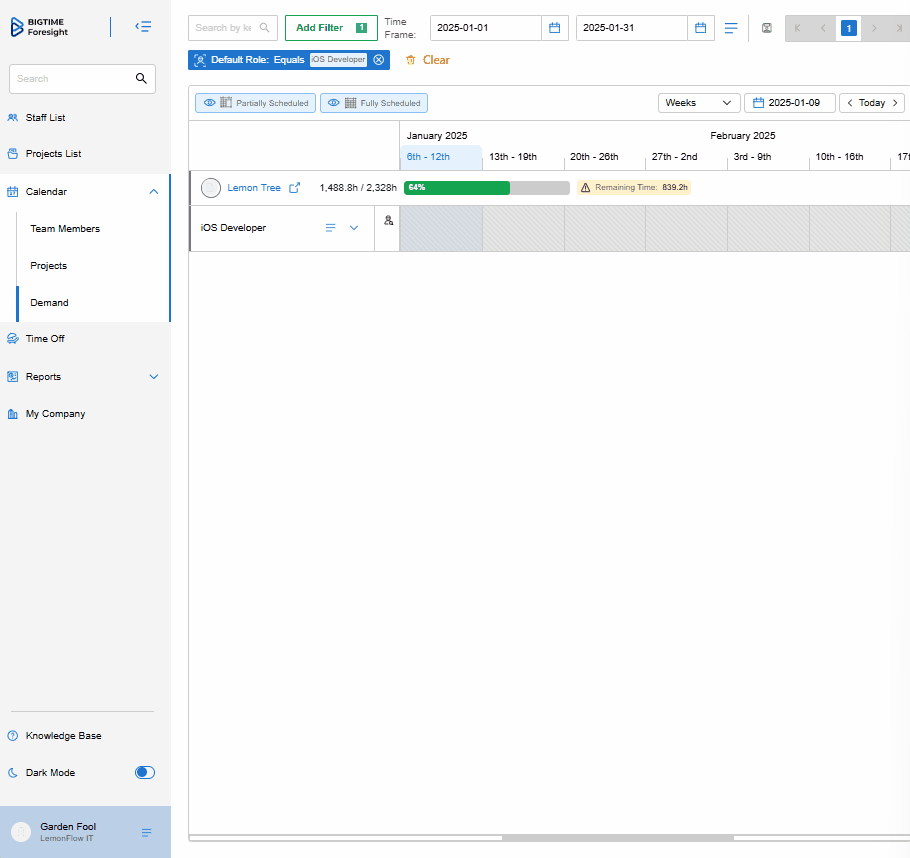Screen dimensions: 910x858
Task: Go to first page
Action: 797,28
